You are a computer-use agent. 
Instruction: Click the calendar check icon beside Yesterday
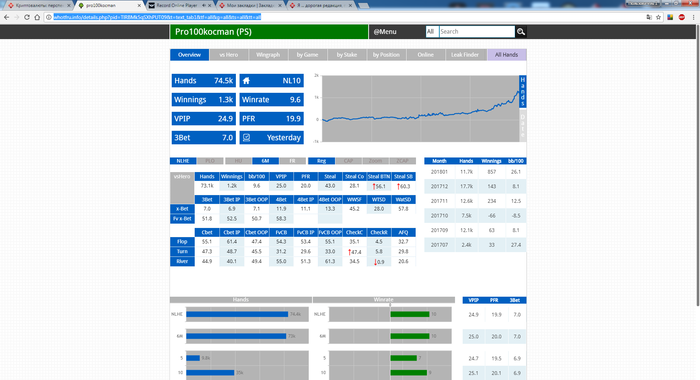click(246, 138)
